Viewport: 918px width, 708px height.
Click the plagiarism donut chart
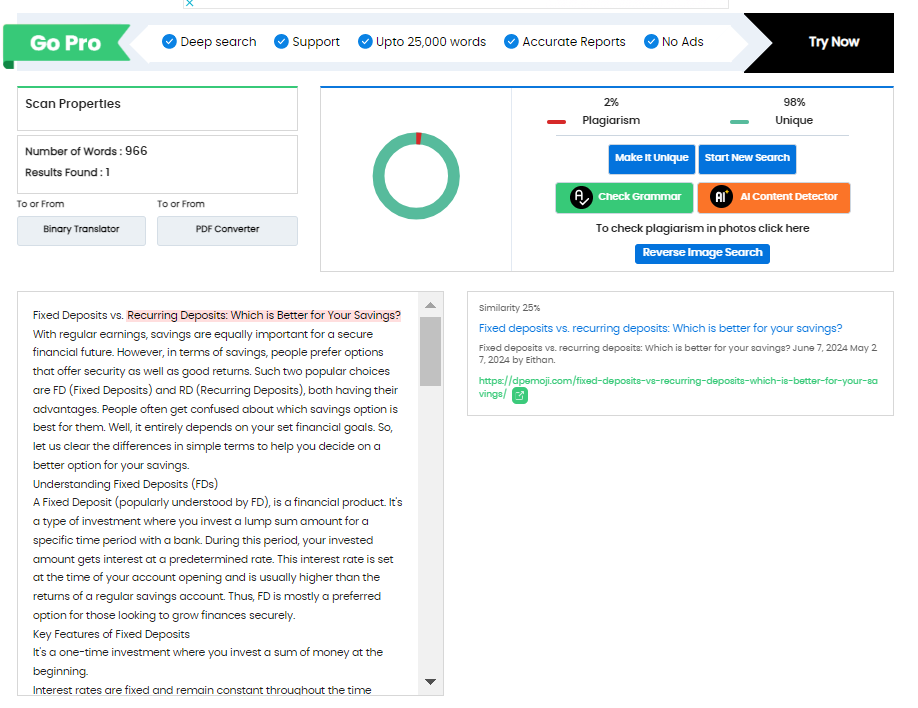click(416, 176)
